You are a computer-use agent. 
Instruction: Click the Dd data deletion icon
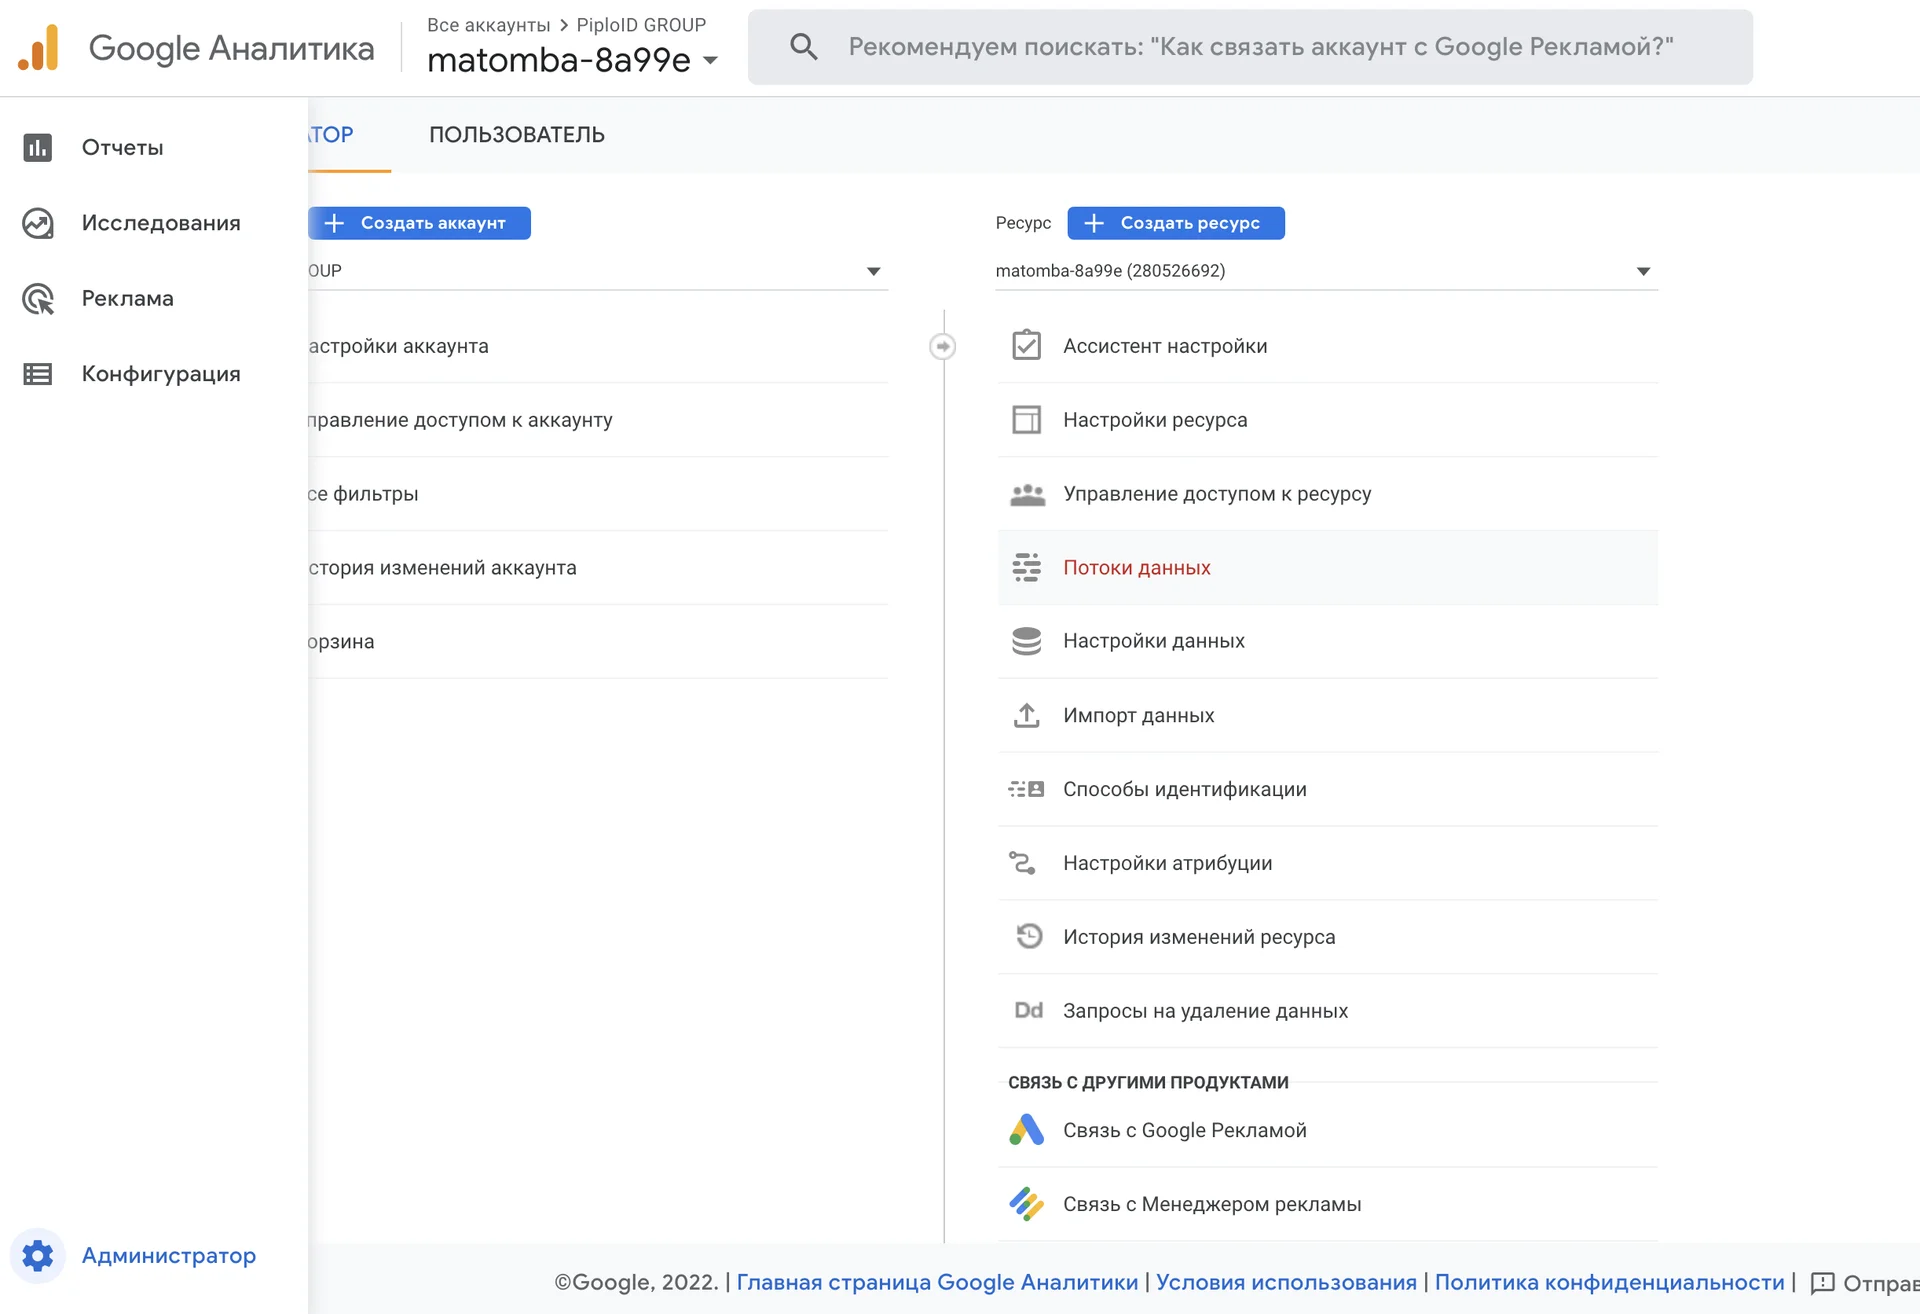[x=1028, y=1010]
